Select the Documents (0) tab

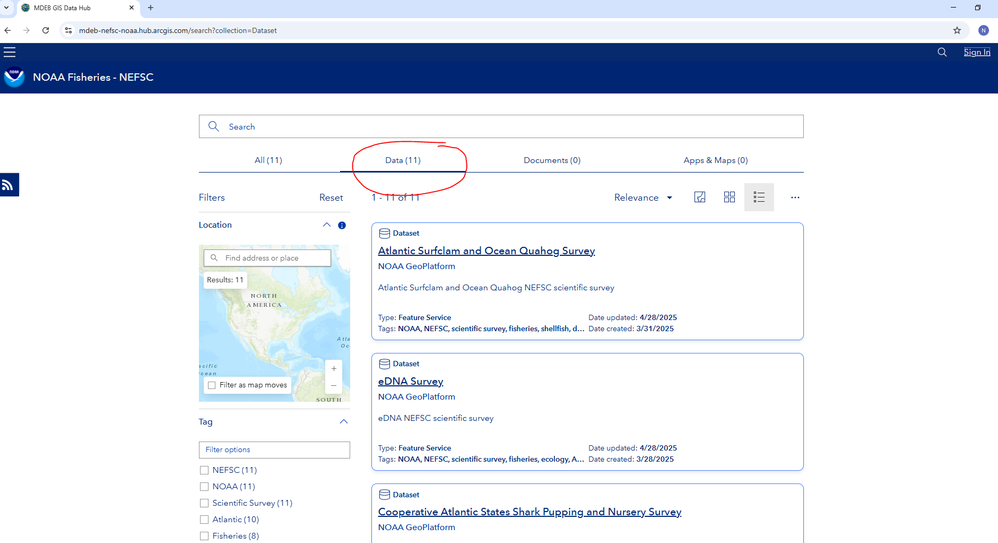pyautogui.click(x=552, y=160)
